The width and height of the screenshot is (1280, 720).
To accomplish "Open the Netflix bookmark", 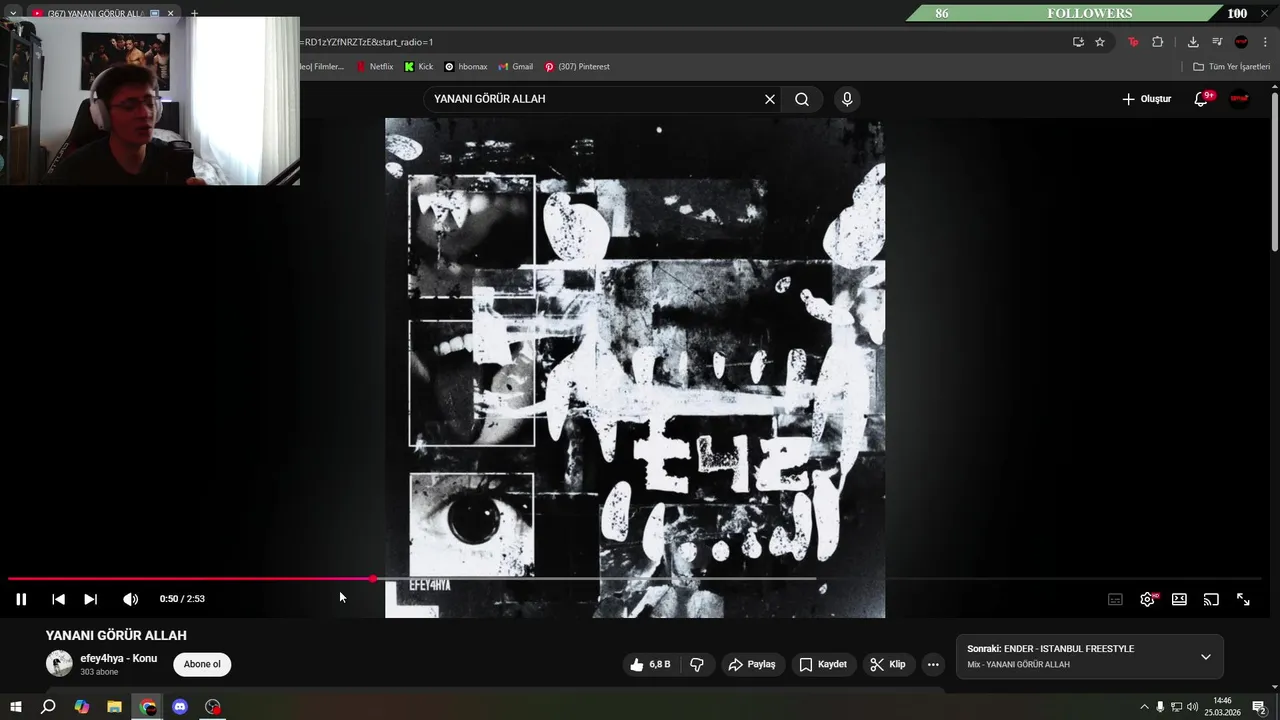I will [375, 67].
